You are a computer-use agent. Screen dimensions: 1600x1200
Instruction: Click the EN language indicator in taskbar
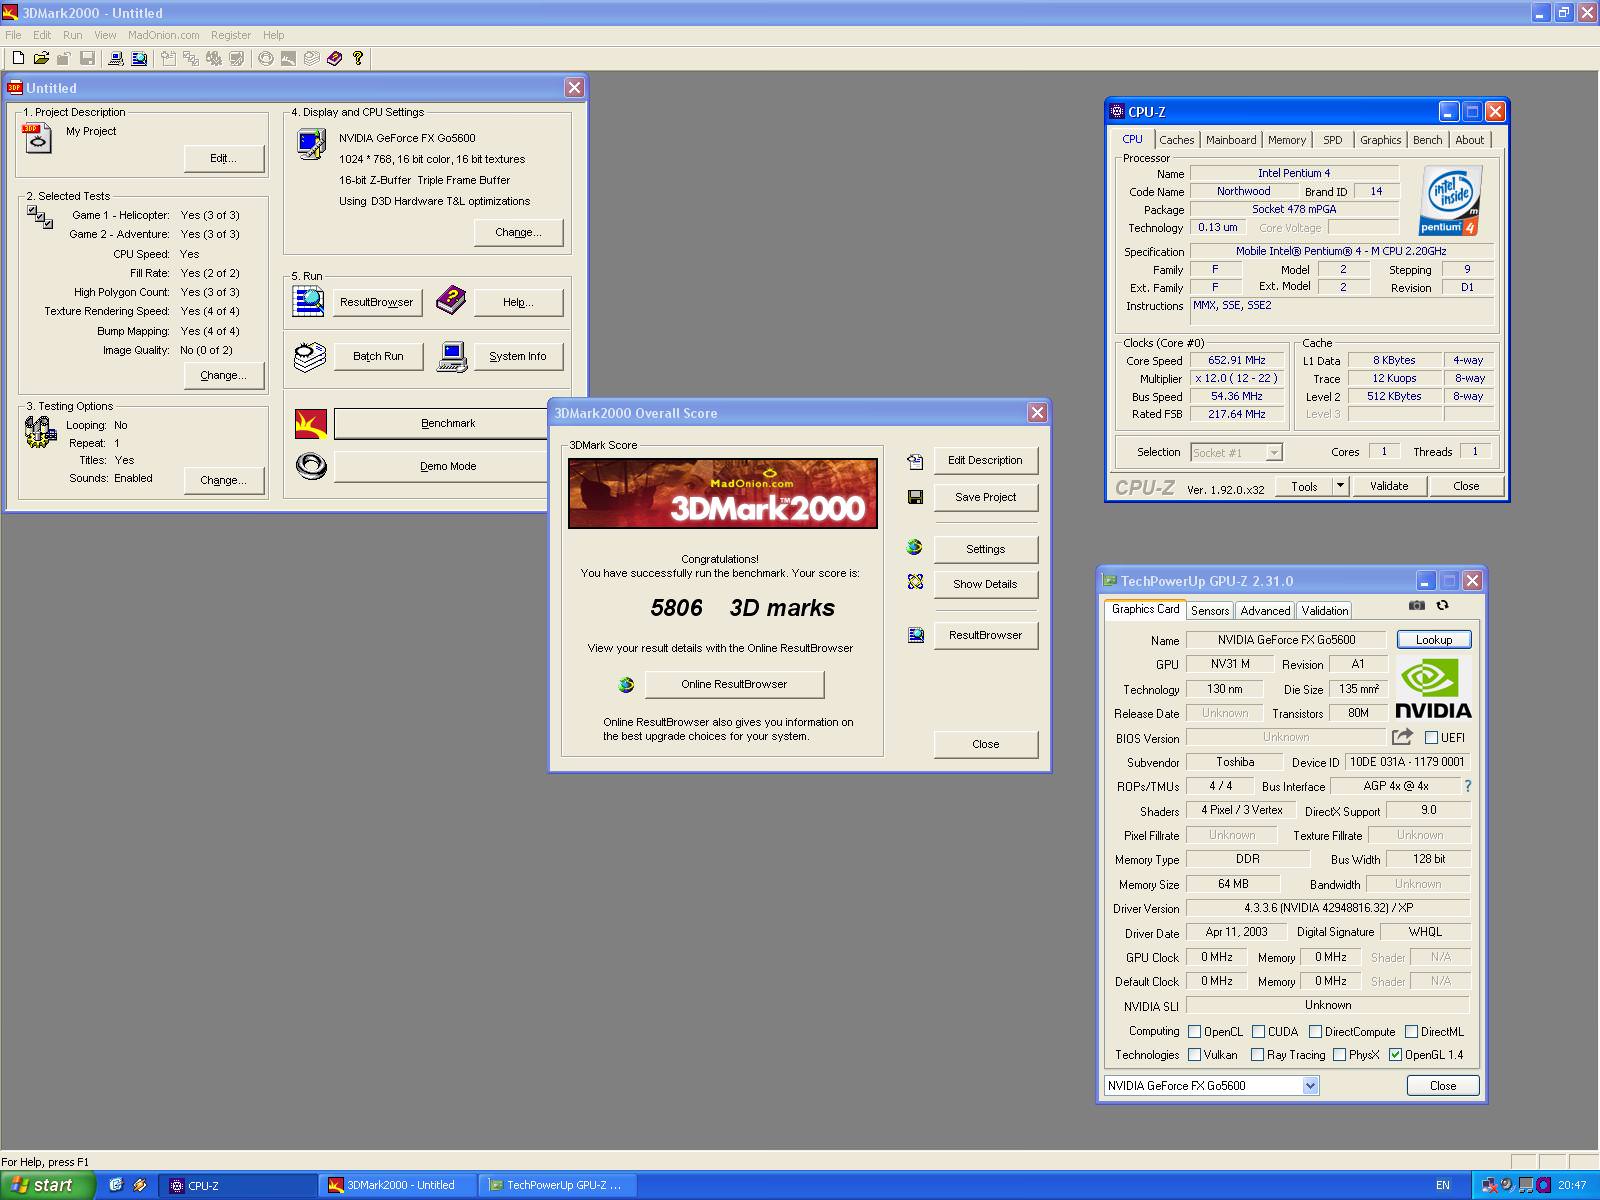pos(1443,1186)
